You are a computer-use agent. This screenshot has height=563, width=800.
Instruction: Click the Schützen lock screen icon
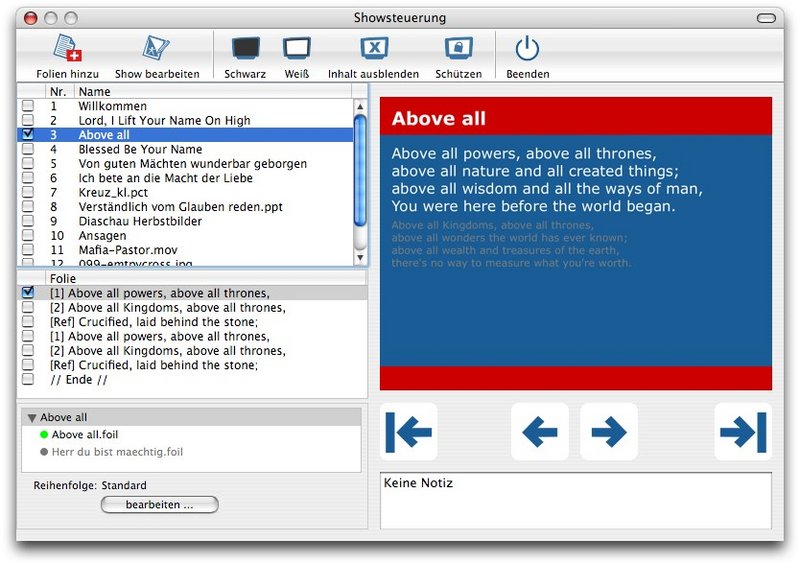click(458, 48)
